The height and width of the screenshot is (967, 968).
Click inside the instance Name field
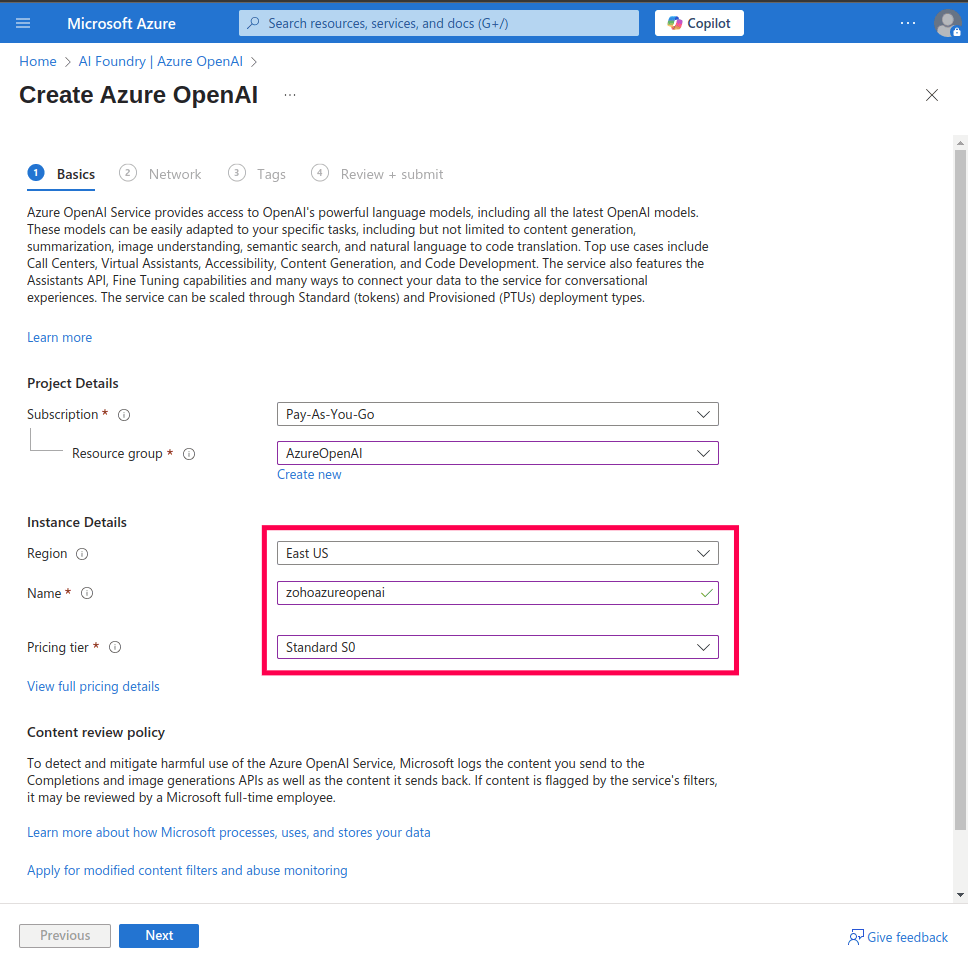pos(480,592)
